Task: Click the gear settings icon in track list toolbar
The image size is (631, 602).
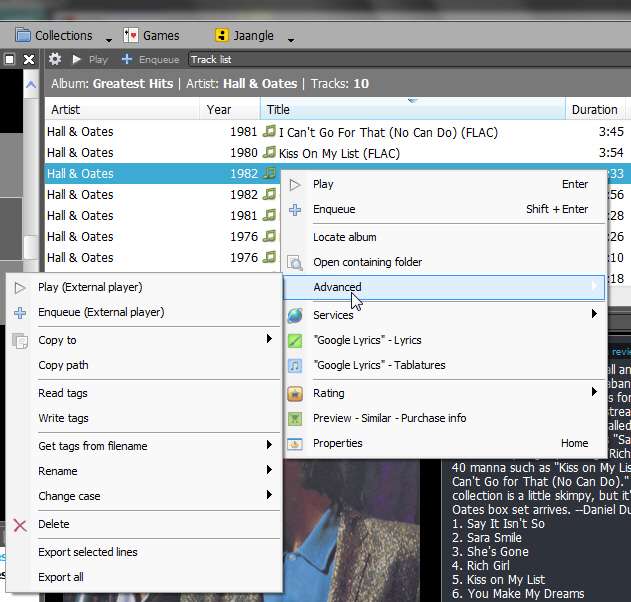Action: 55,59
